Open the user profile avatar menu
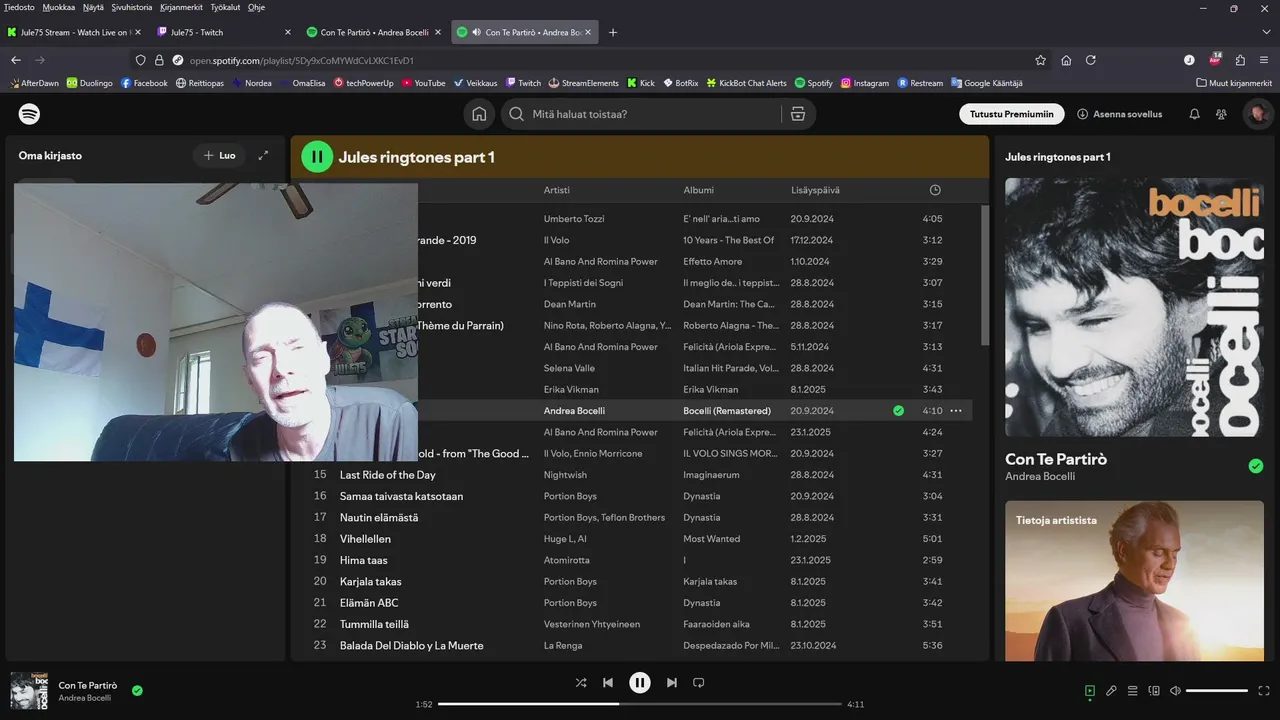Image resolution: width=1280 pixels, height=720 pixels. (1257, 114)
